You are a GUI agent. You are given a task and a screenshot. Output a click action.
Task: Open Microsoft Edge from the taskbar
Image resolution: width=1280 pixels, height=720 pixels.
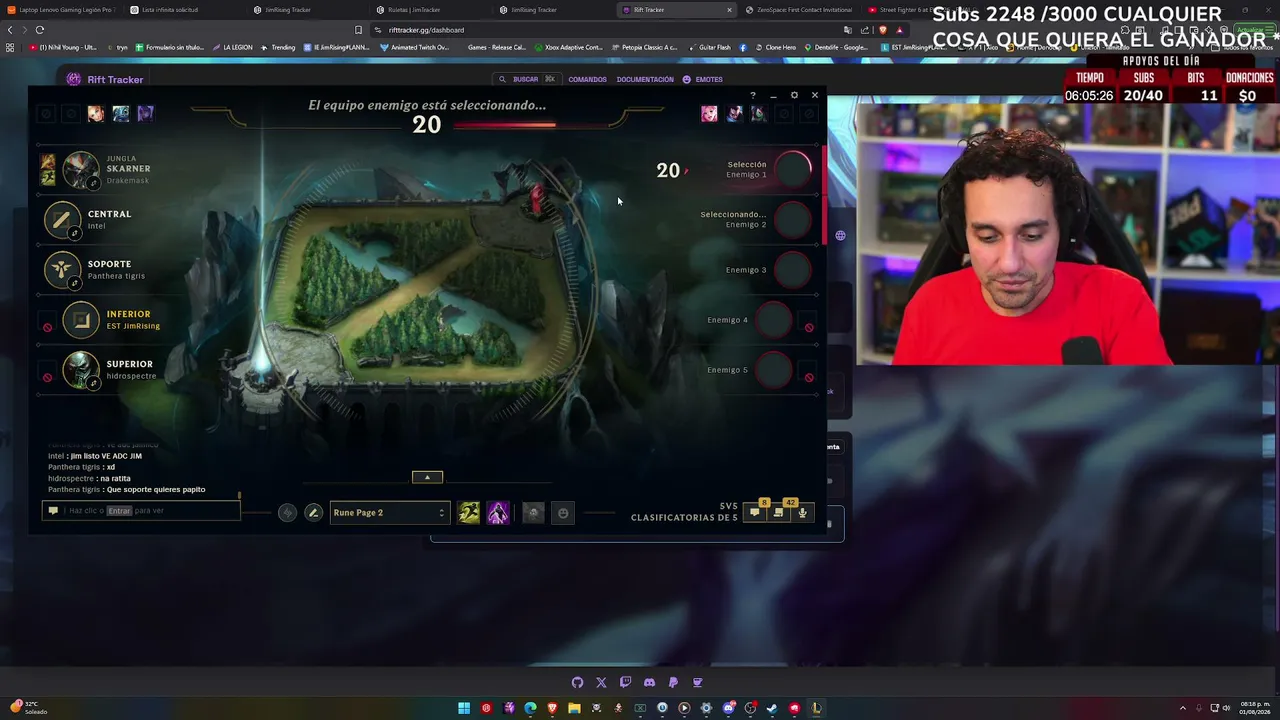point(530,709)
